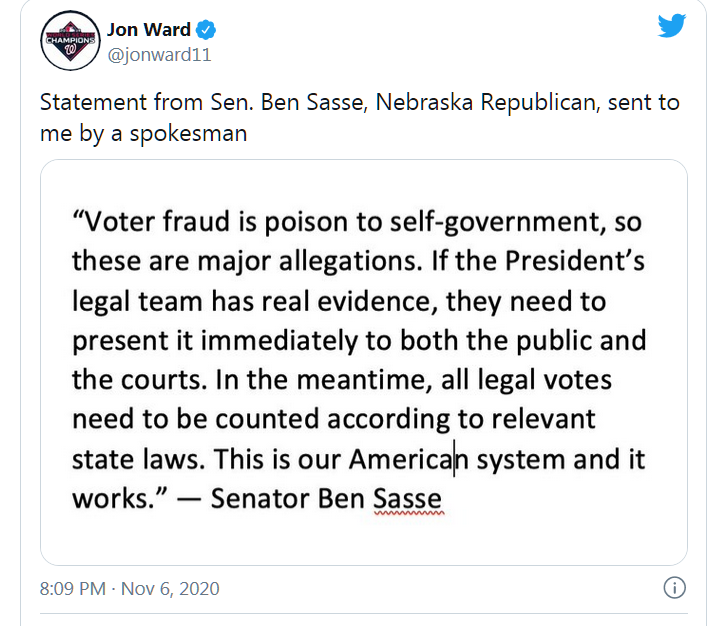Screen dimensions: 715x626
Task: Click the word American in the statement
Action: [402, 459]
